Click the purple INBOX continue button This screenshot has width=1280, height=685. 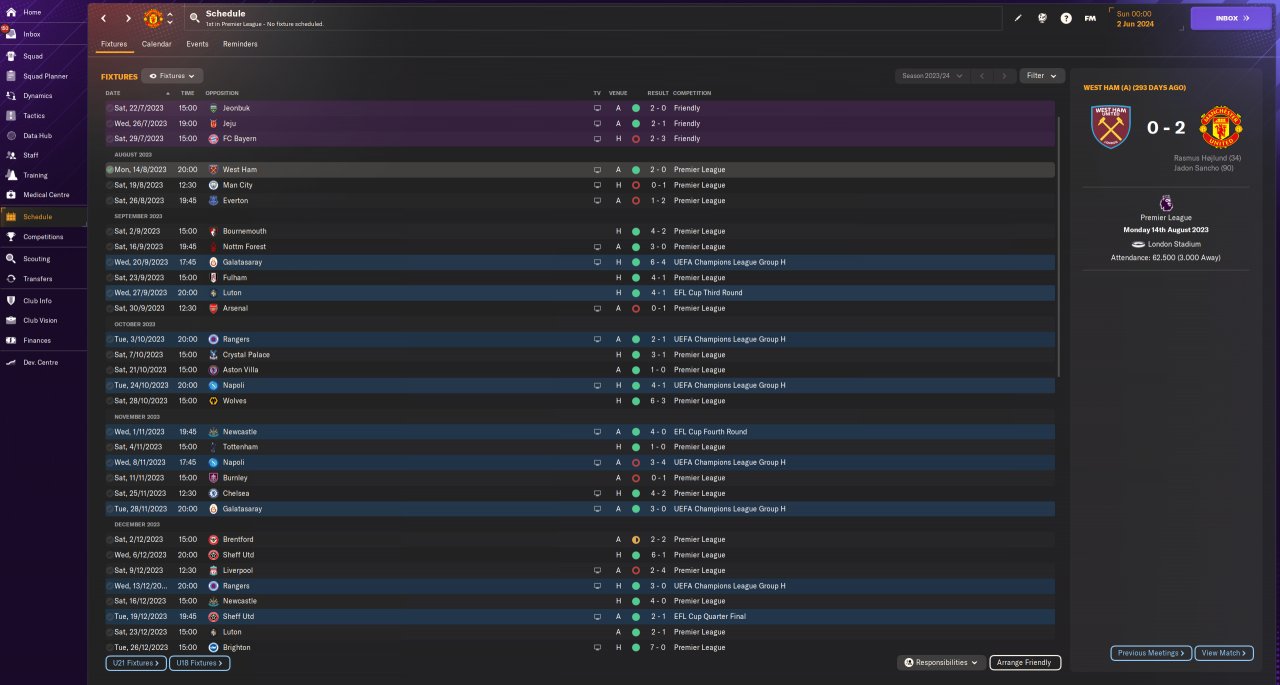click(1231, 18)
